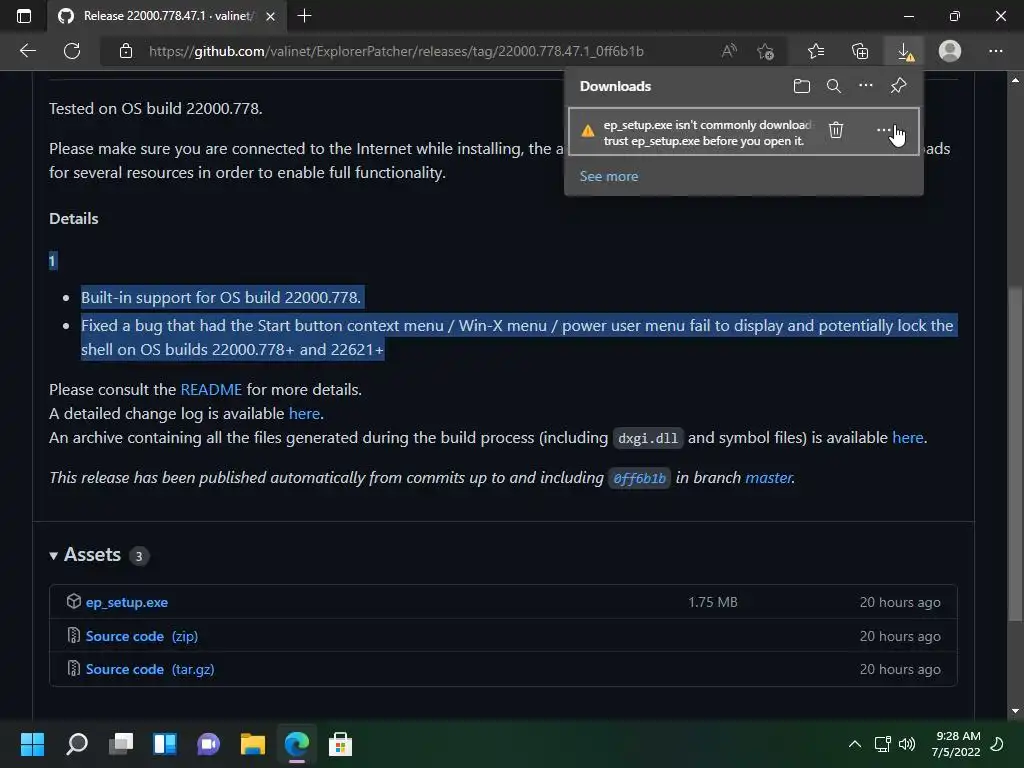Image resolution: width=1024 pixels, height=768 pixels.
Task: Download Source code (tar.gz)
Action: 150,669
